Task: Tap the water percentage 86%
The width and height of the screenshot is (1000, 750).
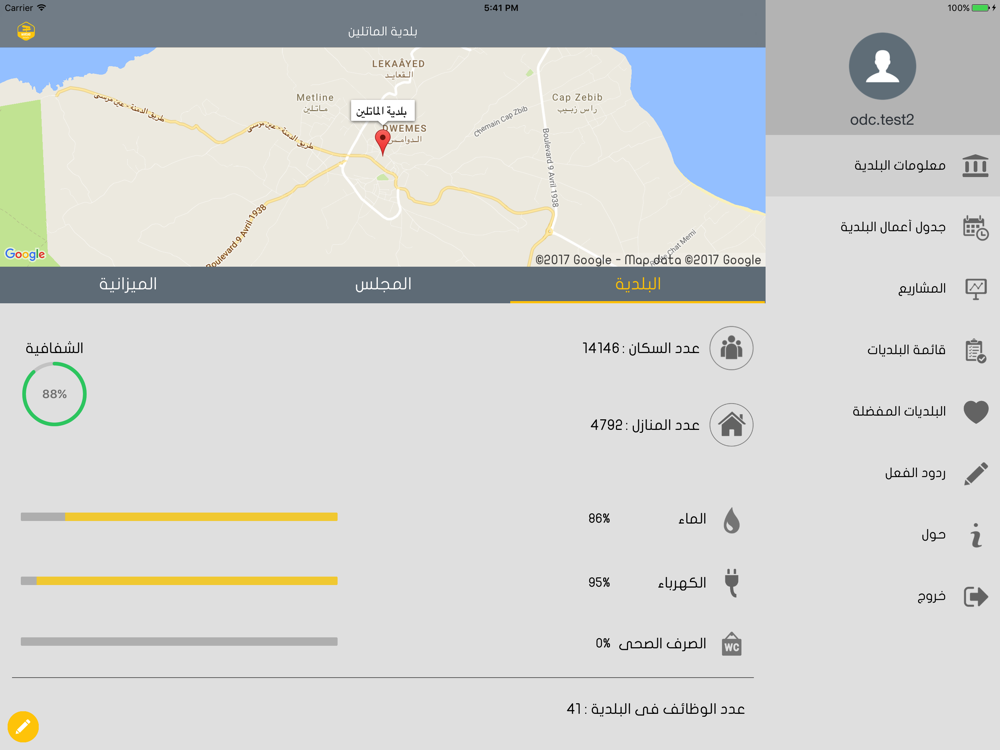Action: pyautogui.click(x=599, y=518)
